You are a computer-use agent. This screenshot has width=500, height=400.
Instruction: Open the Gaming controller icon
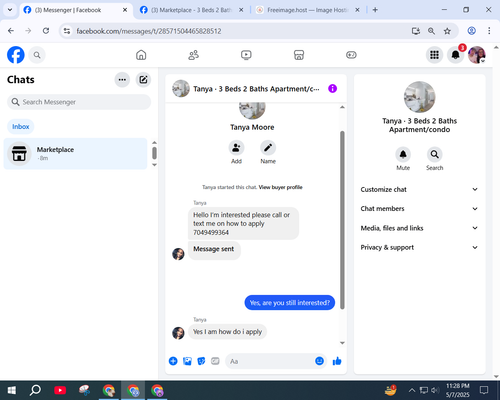[351, 55]
